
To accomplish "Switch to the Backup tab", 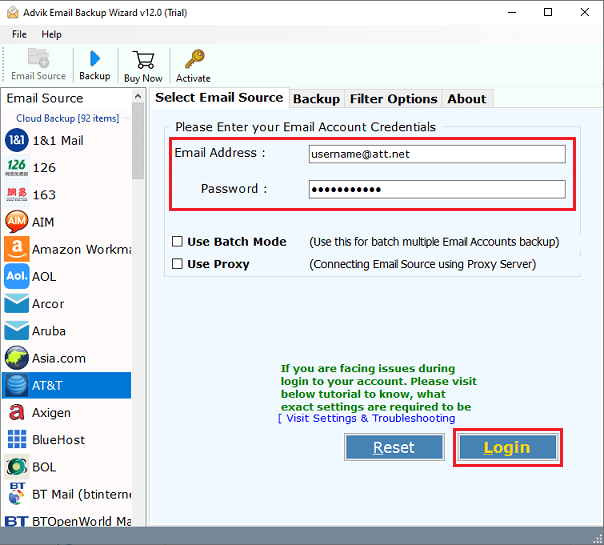I will 316,99.
